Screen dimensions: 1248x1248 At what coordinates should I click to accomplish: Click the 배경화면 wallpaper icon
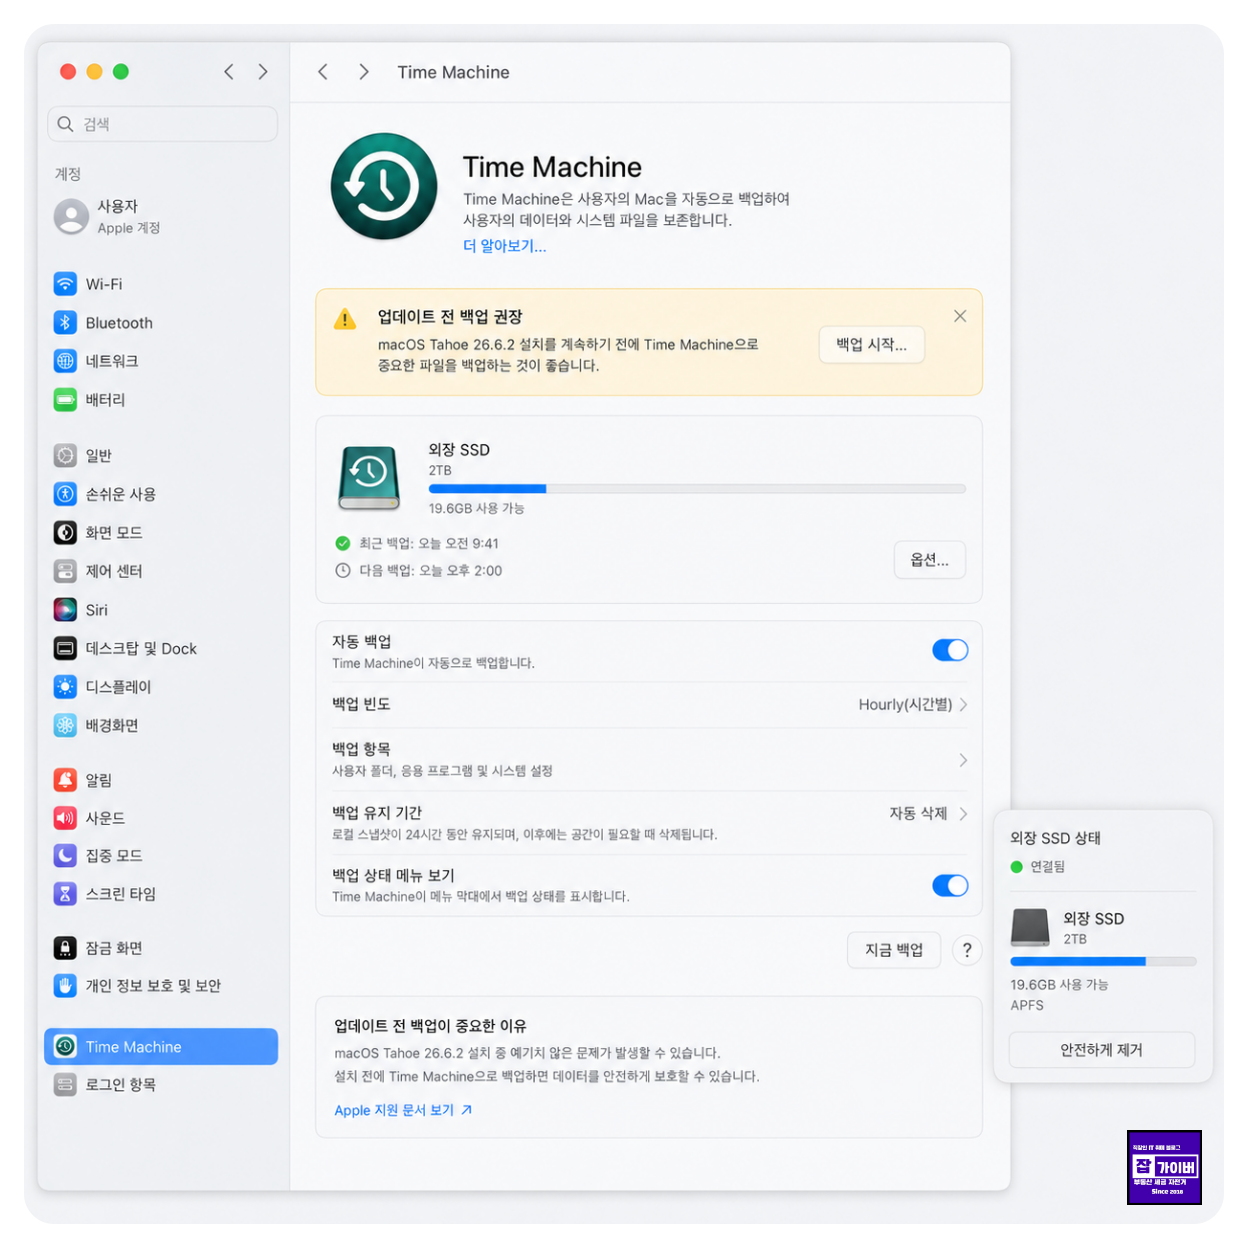[65, 726]
